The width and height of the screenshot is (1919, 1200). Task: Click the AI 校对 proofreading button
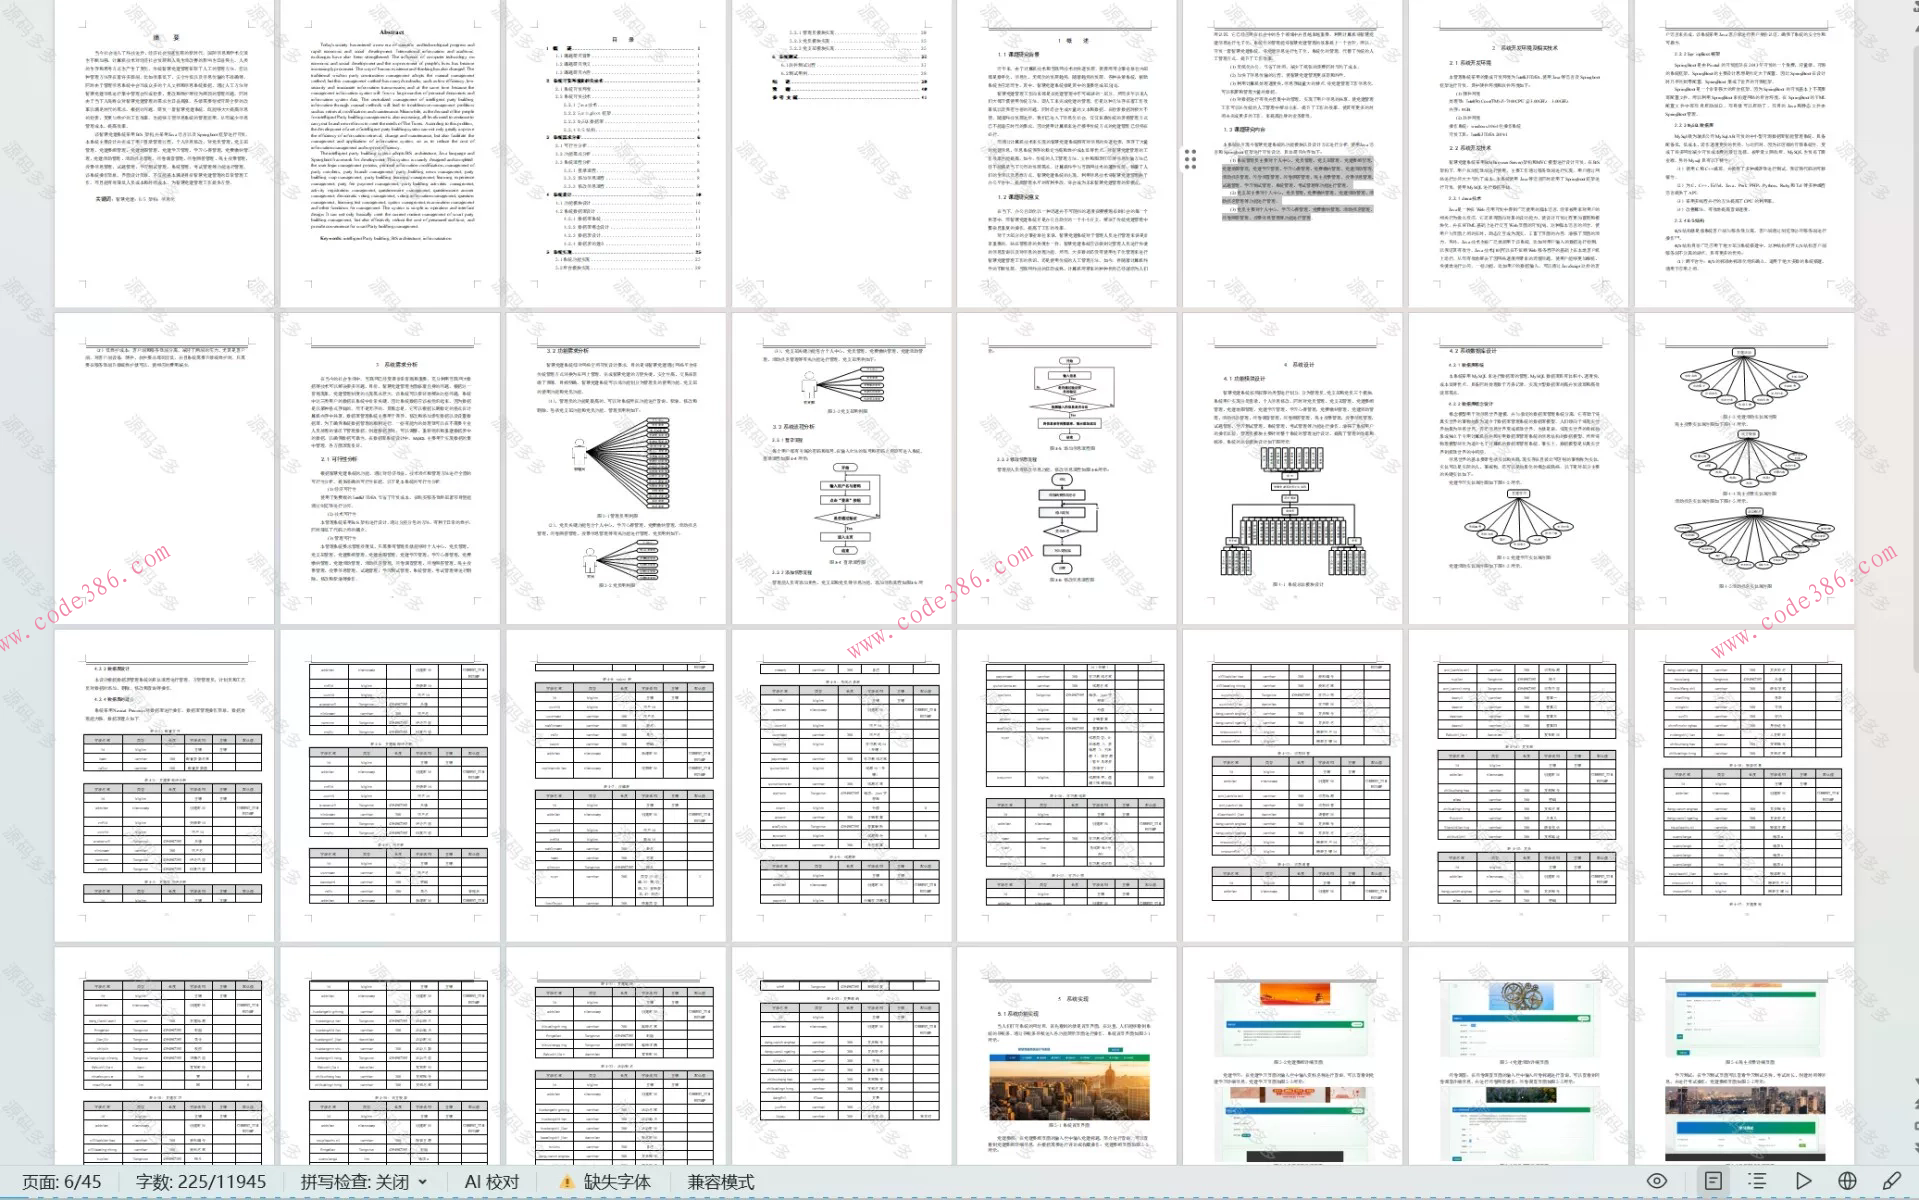tap(492, 1182)
